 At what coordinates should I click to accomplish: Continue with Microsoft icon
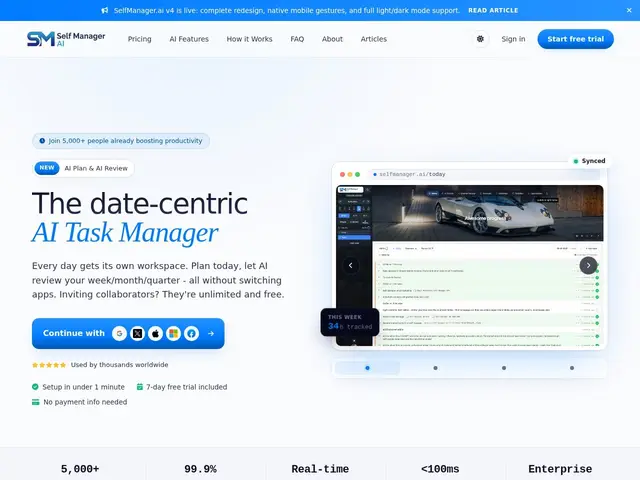click(x=173, y=333)
